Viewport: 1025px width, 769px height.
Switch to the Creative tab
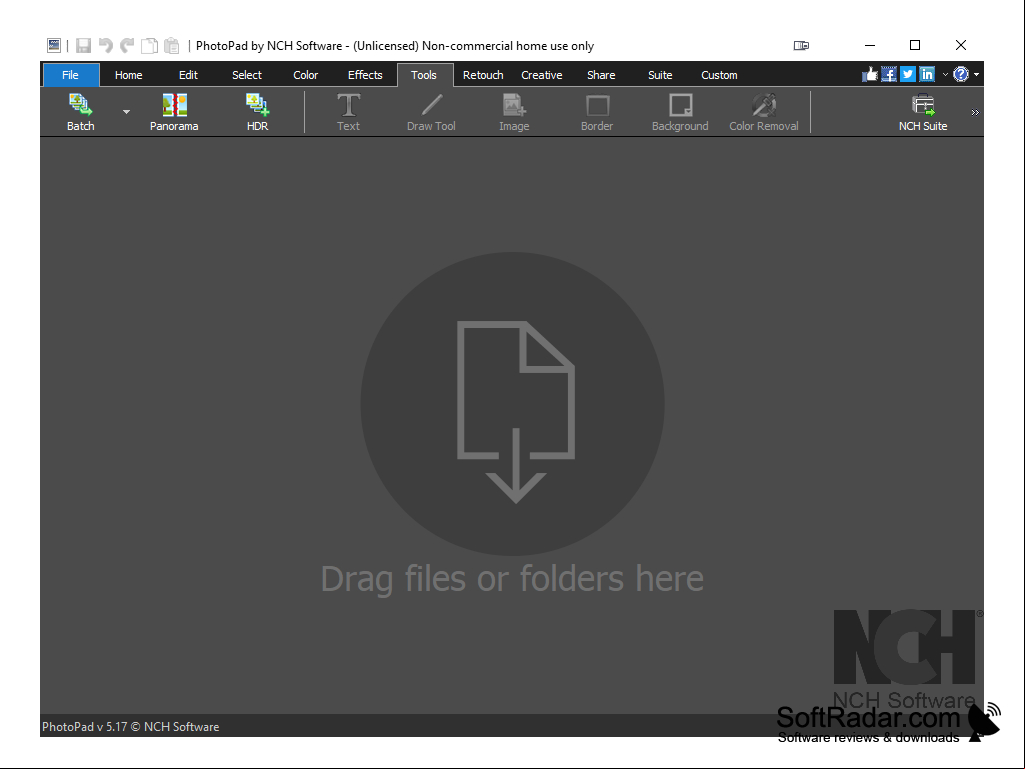tap(542, 75)
